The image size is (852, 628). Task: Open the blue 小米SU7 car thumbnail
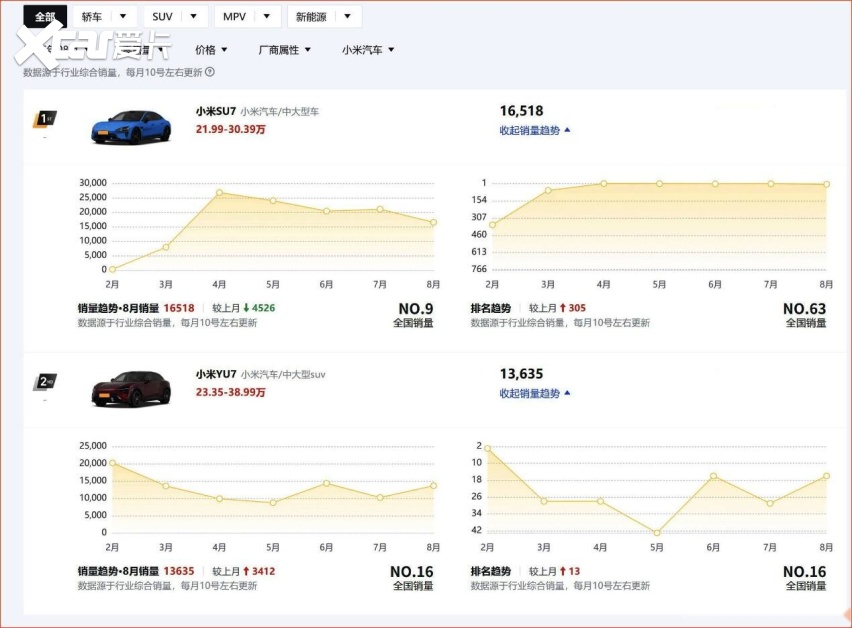click(x=131, y=127)
